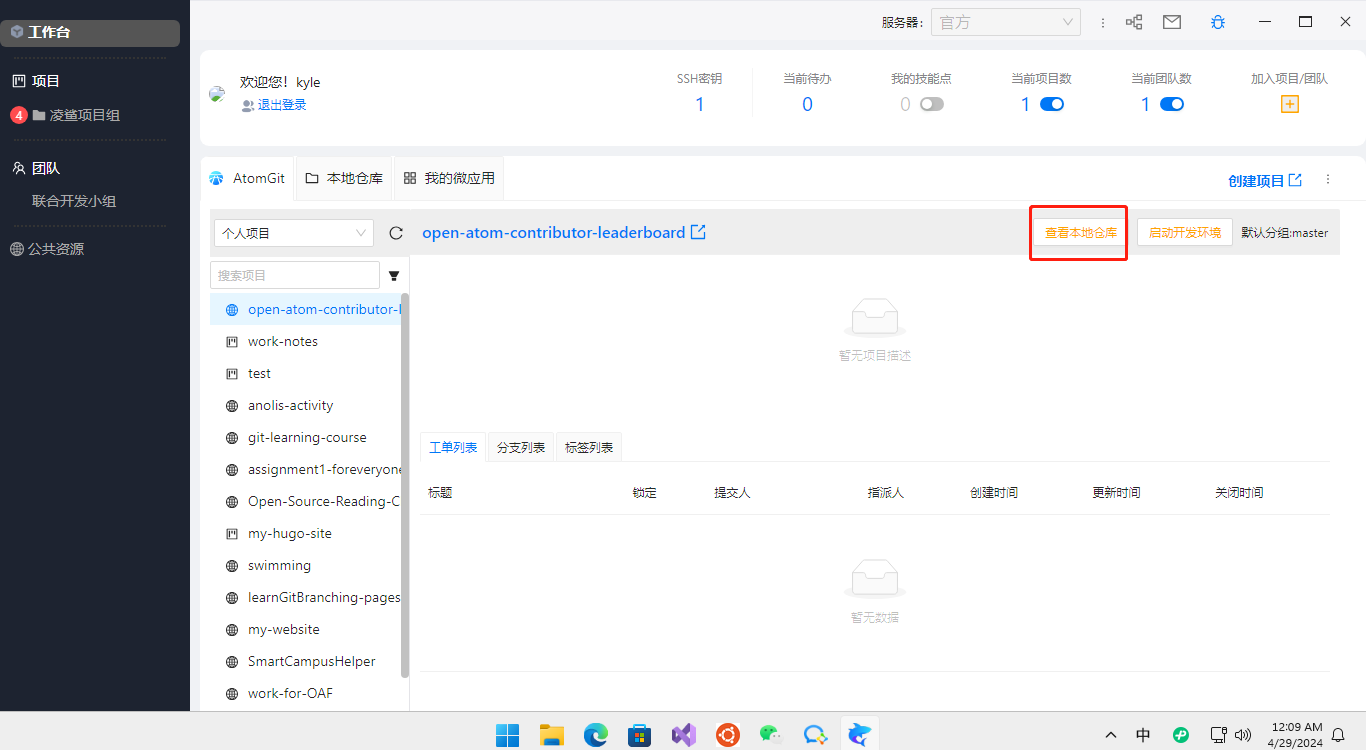Open 联合开发小组 team
1366x750 pixels.
pyautogui.click(x=74, y=201)
